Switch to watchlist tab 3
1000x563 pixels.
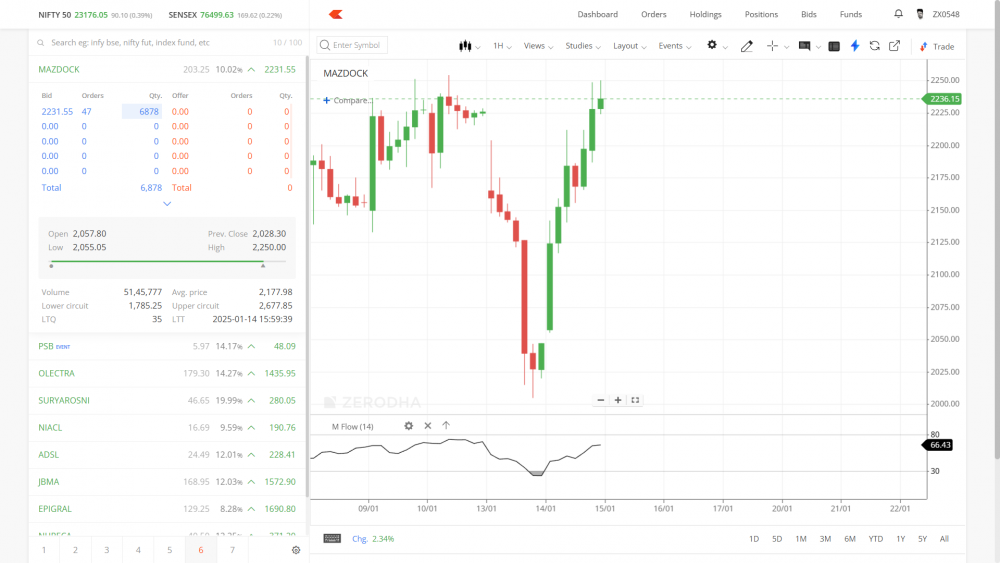(107, 550)
